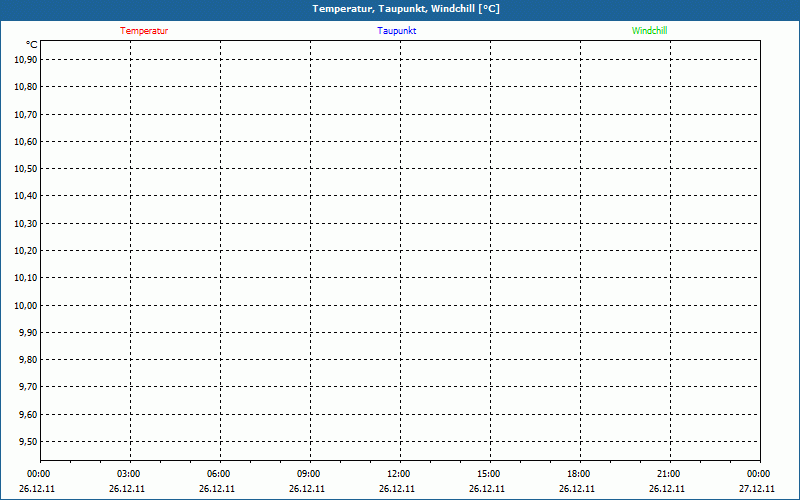This screenshot has height=500, width=800.
Task: Click the 10,60 y-axis value
Action: 26,141
